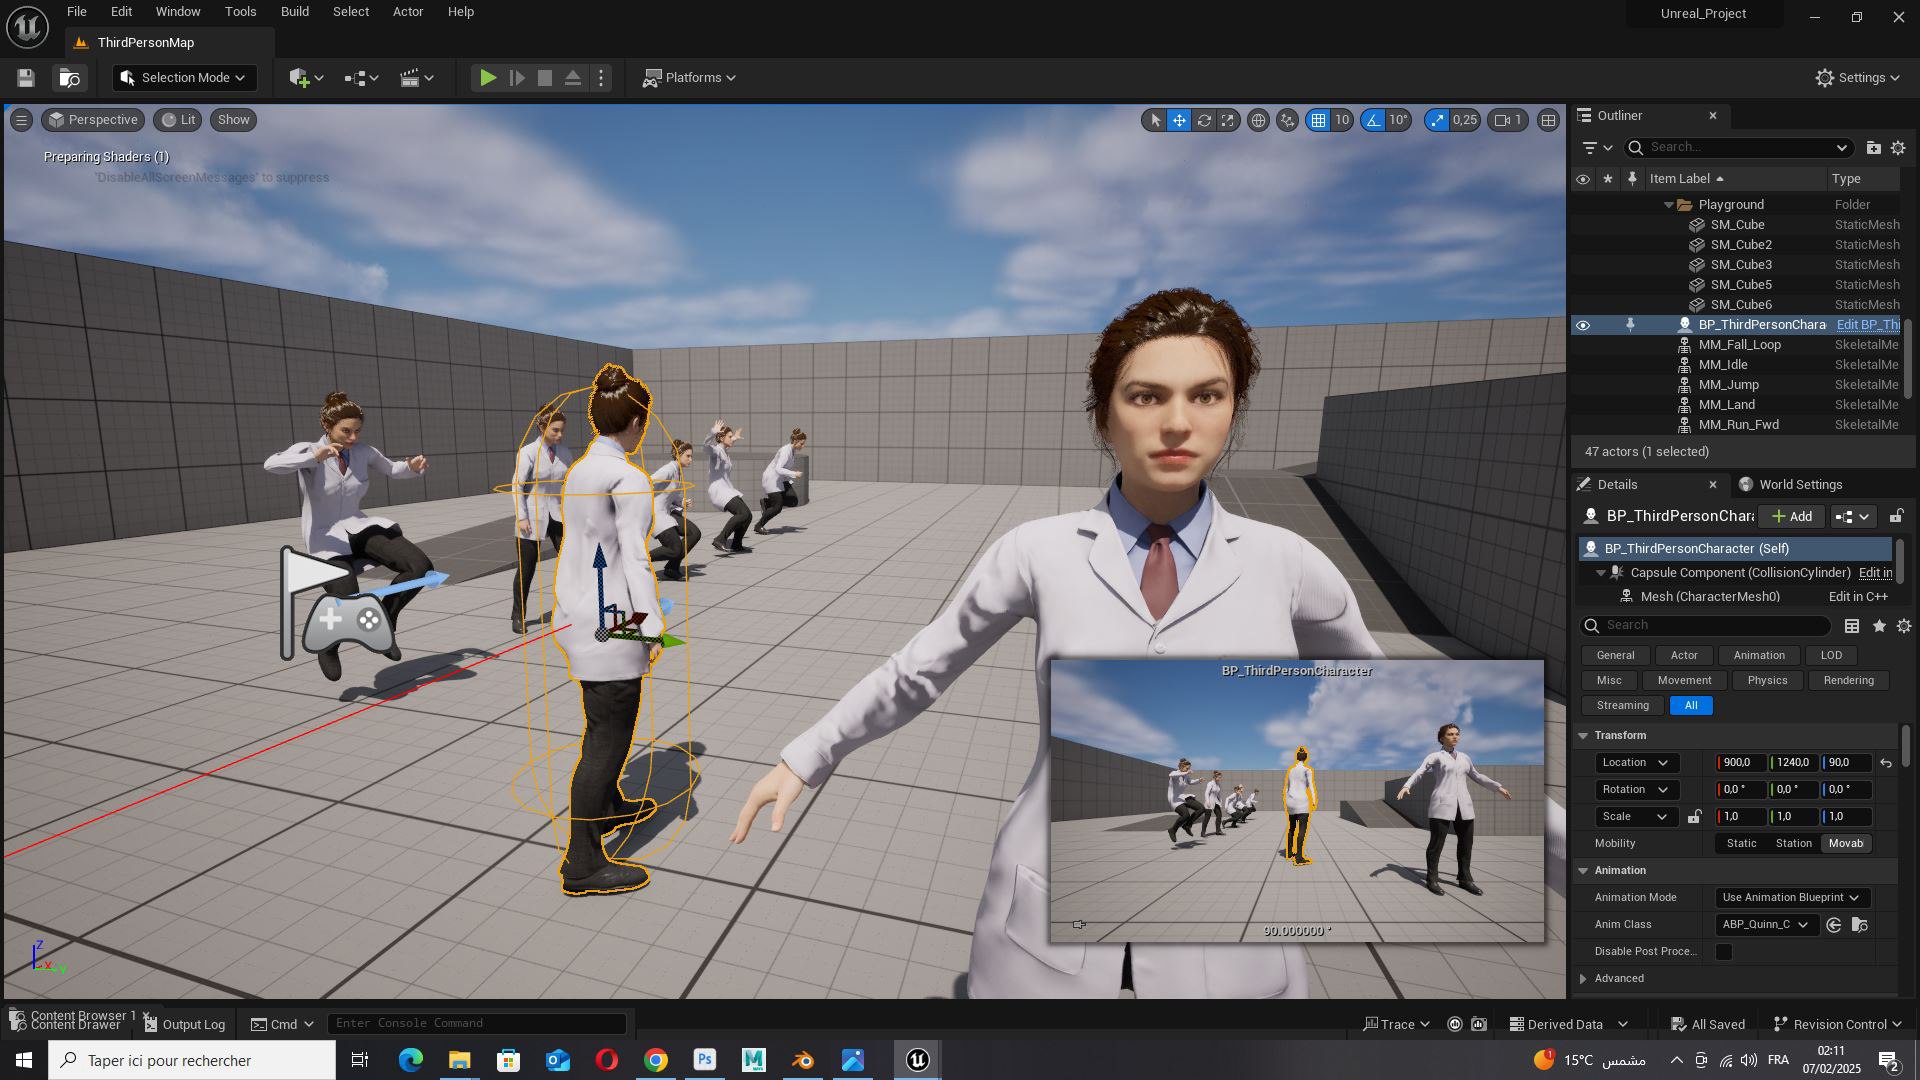The height and width of the screenshot is (1080, 1920).
Task: Toggle surface snapping icon in the viewport toolbar
Action: [x=1287, y=120]
